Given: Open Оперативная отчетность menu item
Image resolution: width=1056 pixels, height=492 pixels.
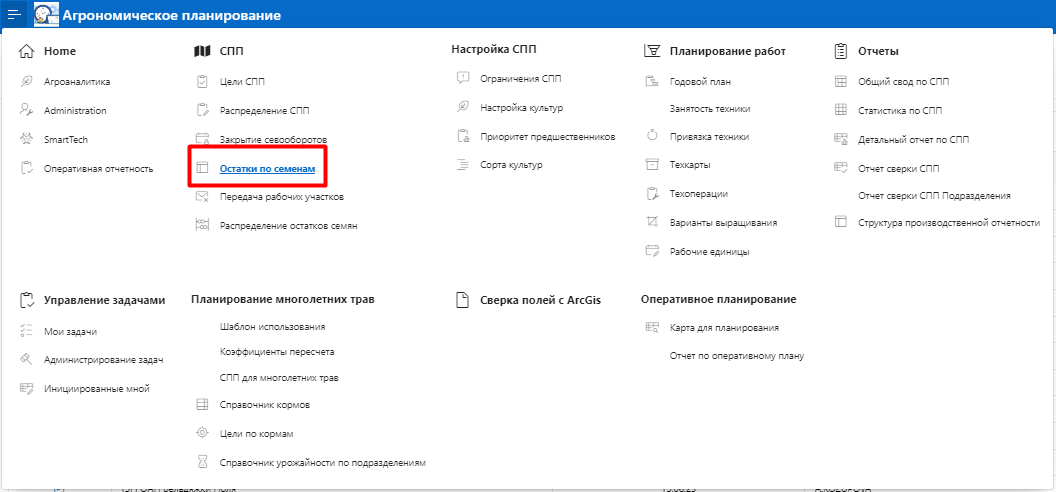Looking at the screenshot, I should 98,169.
